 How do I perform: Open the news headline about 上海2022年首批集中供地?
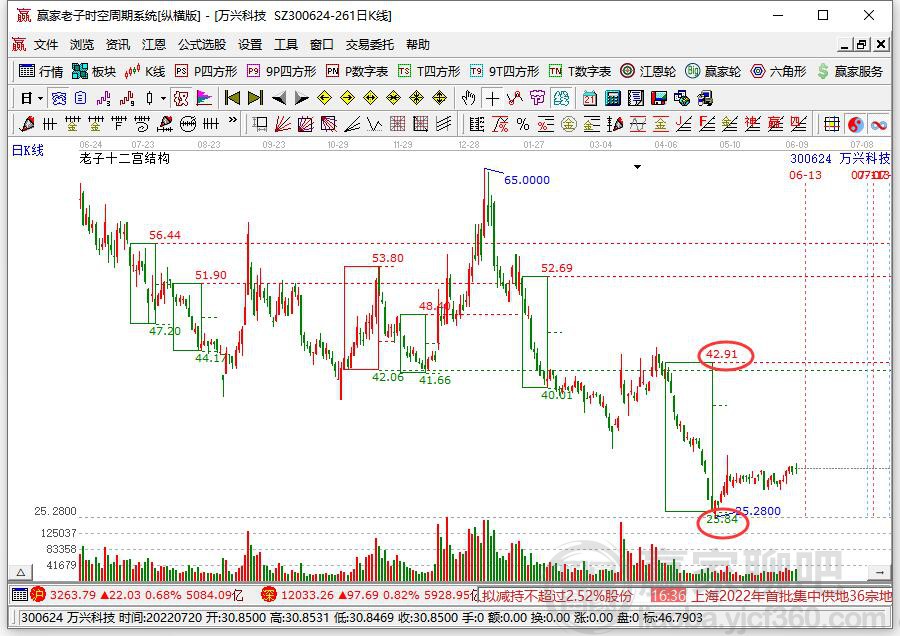(792, 596)
